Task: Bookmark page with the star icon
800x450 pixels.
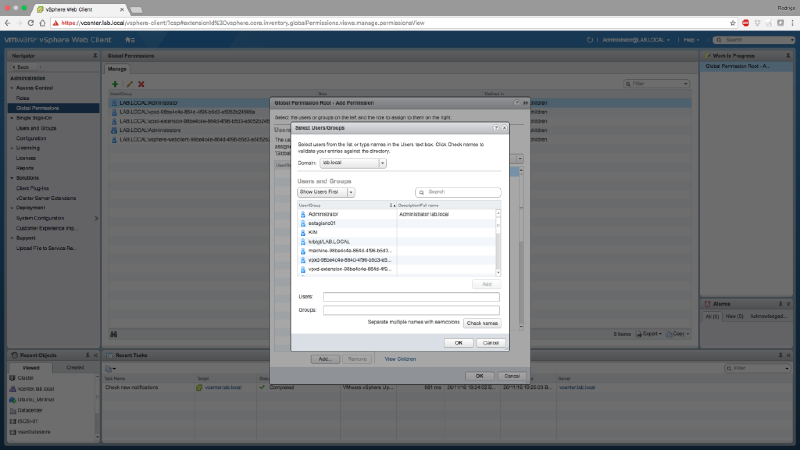Action: pos(734,21)
